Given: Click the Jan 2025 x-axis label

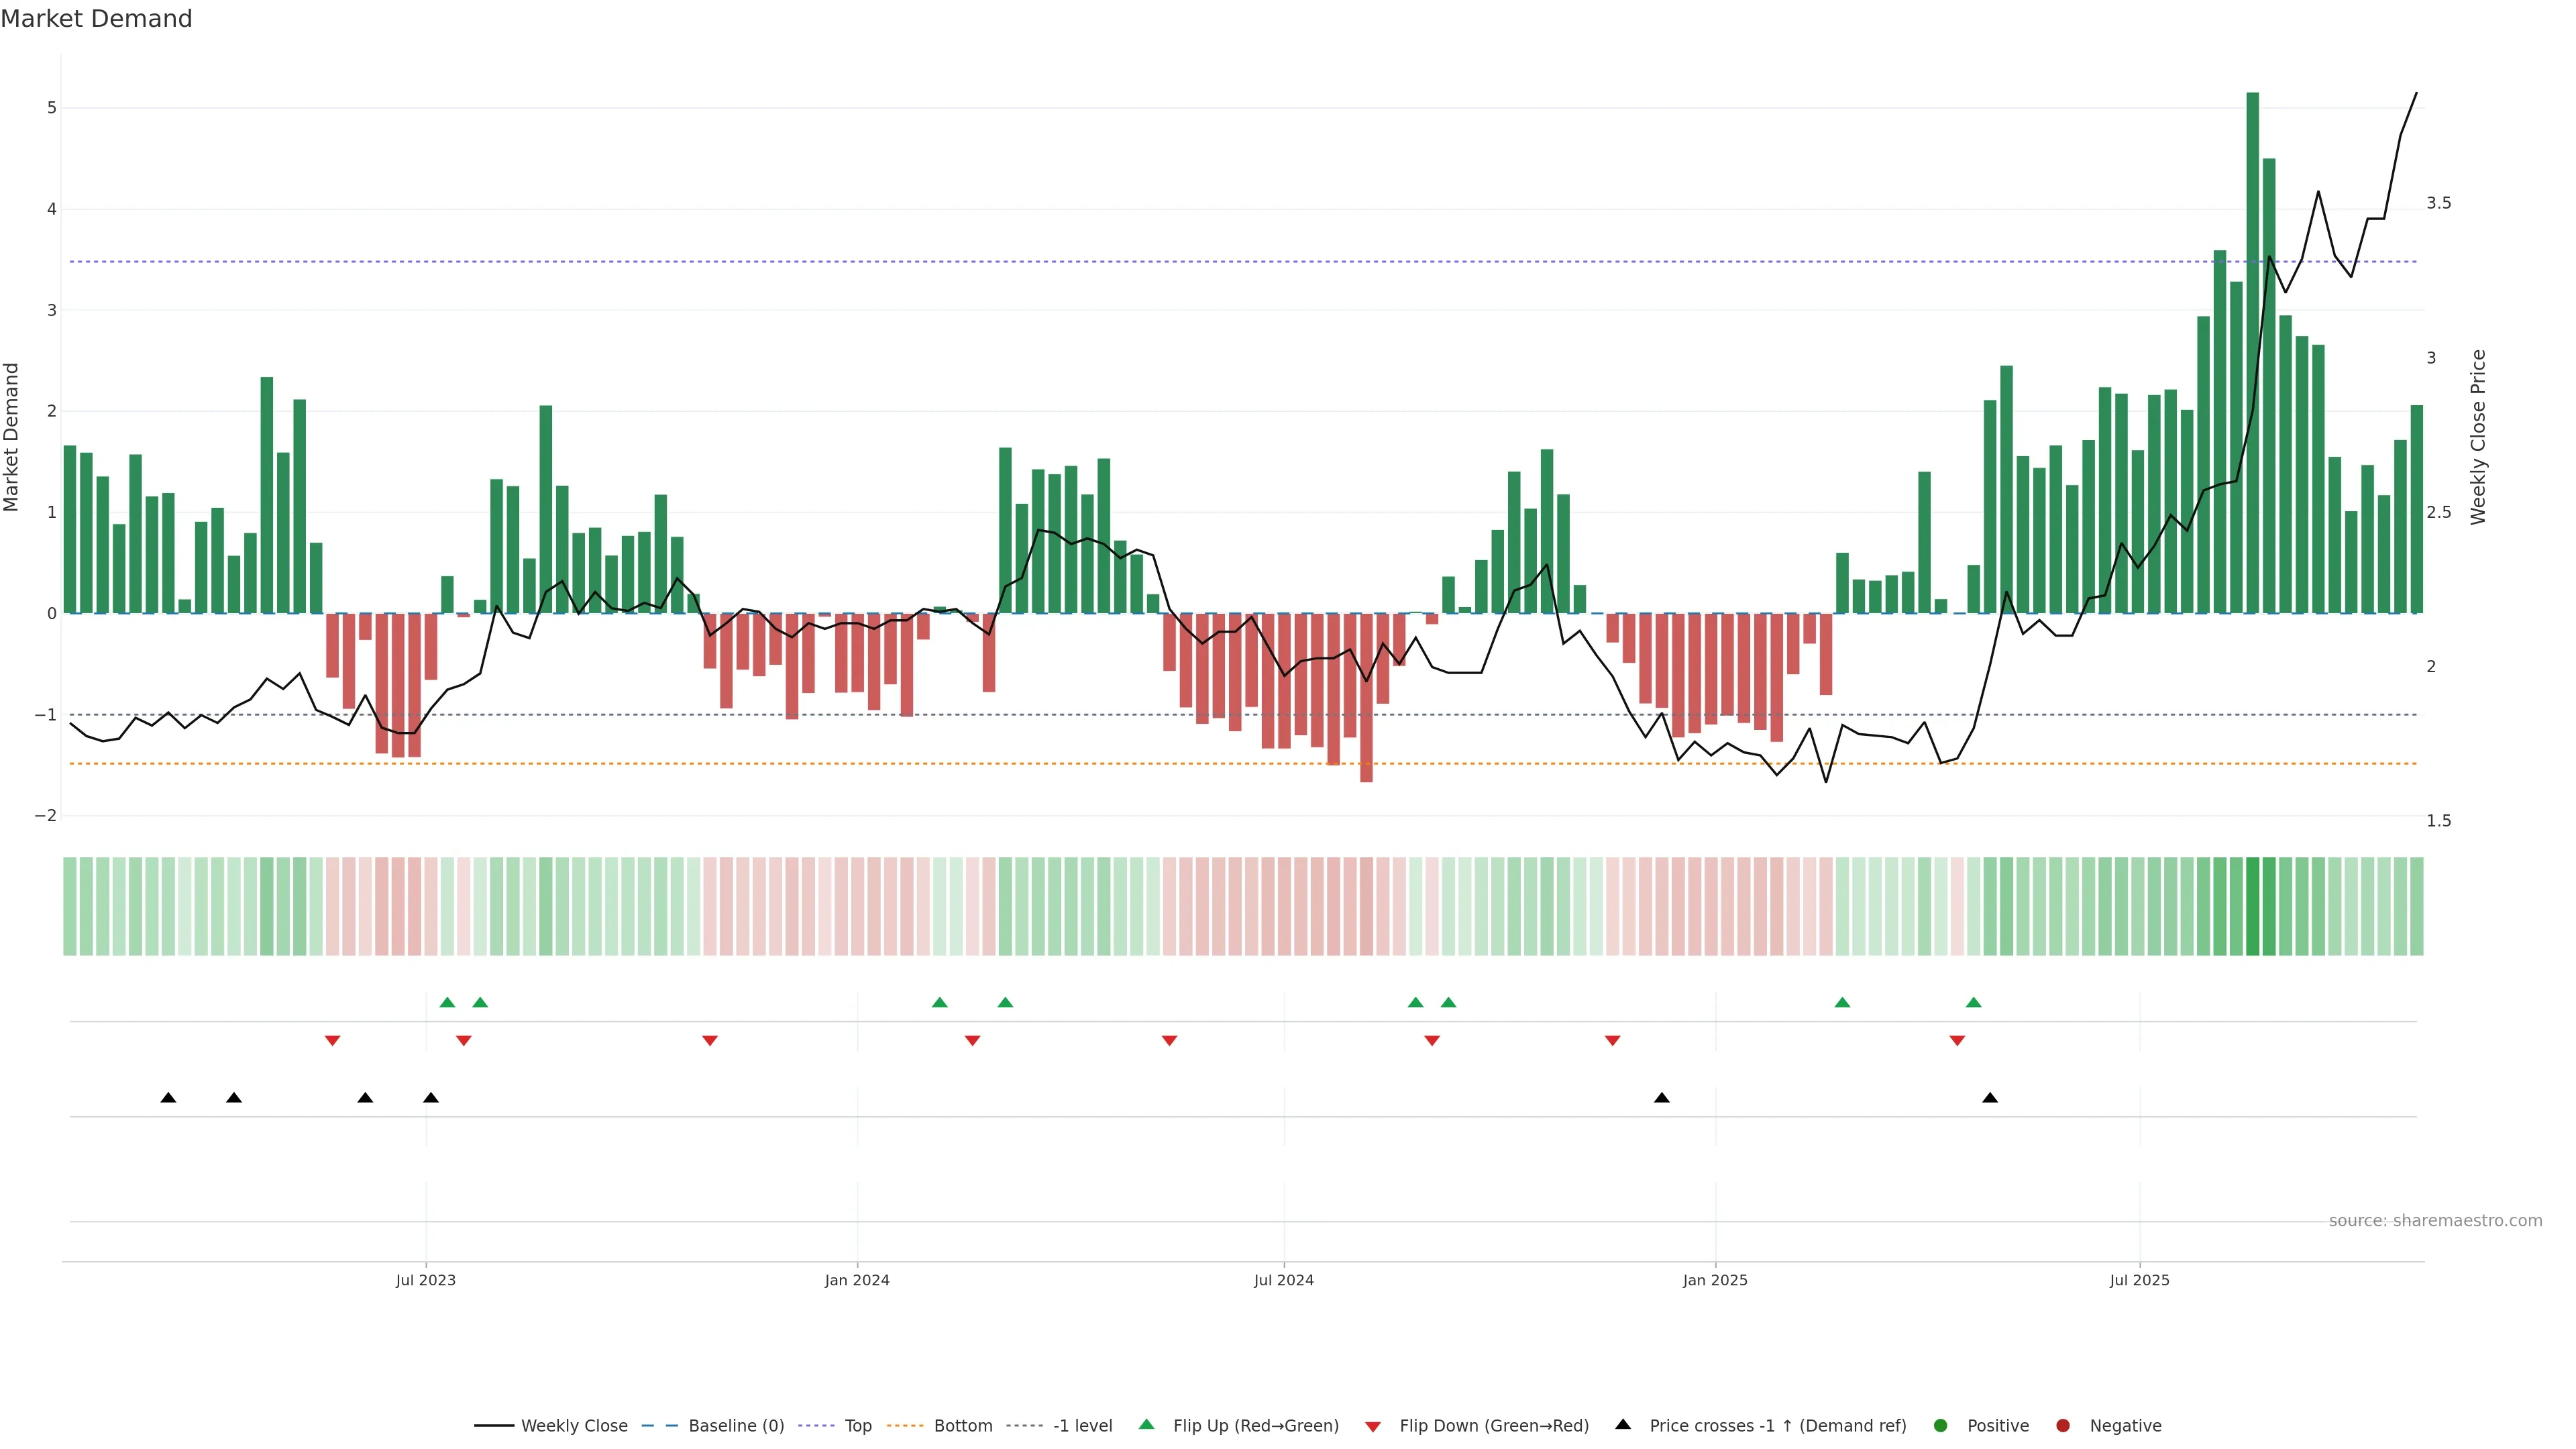Looking at the screenshot, I should pos(1715,1280).
